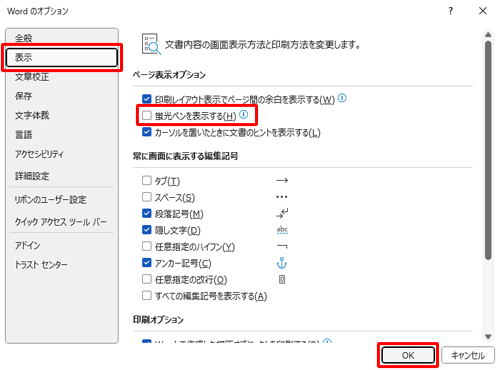This screenshot has width=500, height=370.
Task: Click 印刷オプション section heading
Action: [x=158, y=320]
